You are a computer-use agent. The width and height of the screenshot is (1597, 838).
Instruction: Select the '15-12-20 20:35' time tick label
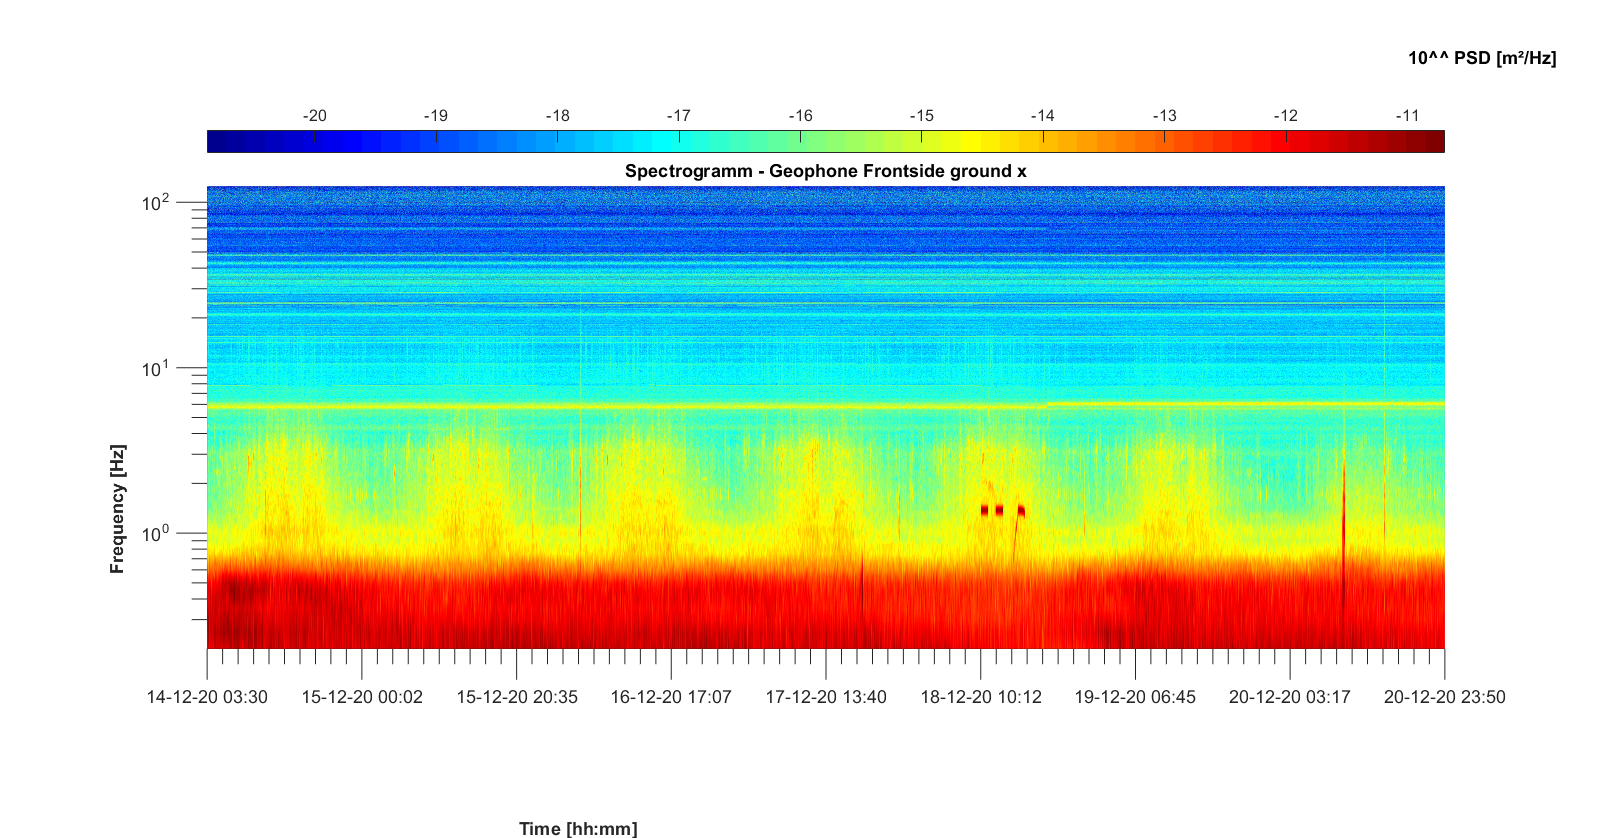point(517,697)
